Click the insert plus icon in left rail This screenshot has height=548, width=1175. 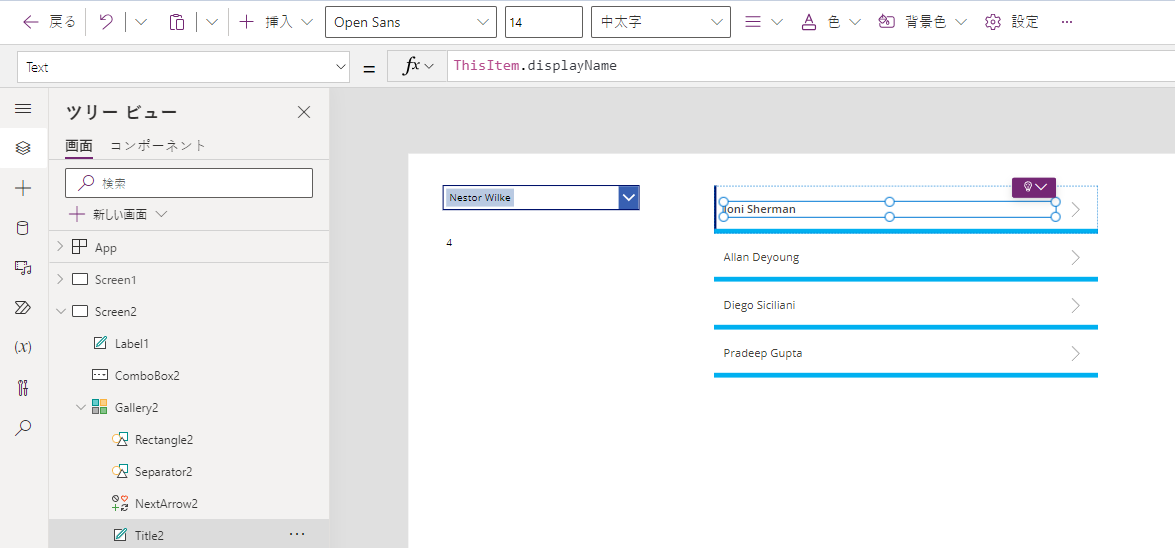pyautogui.click(x=23, y=188)
